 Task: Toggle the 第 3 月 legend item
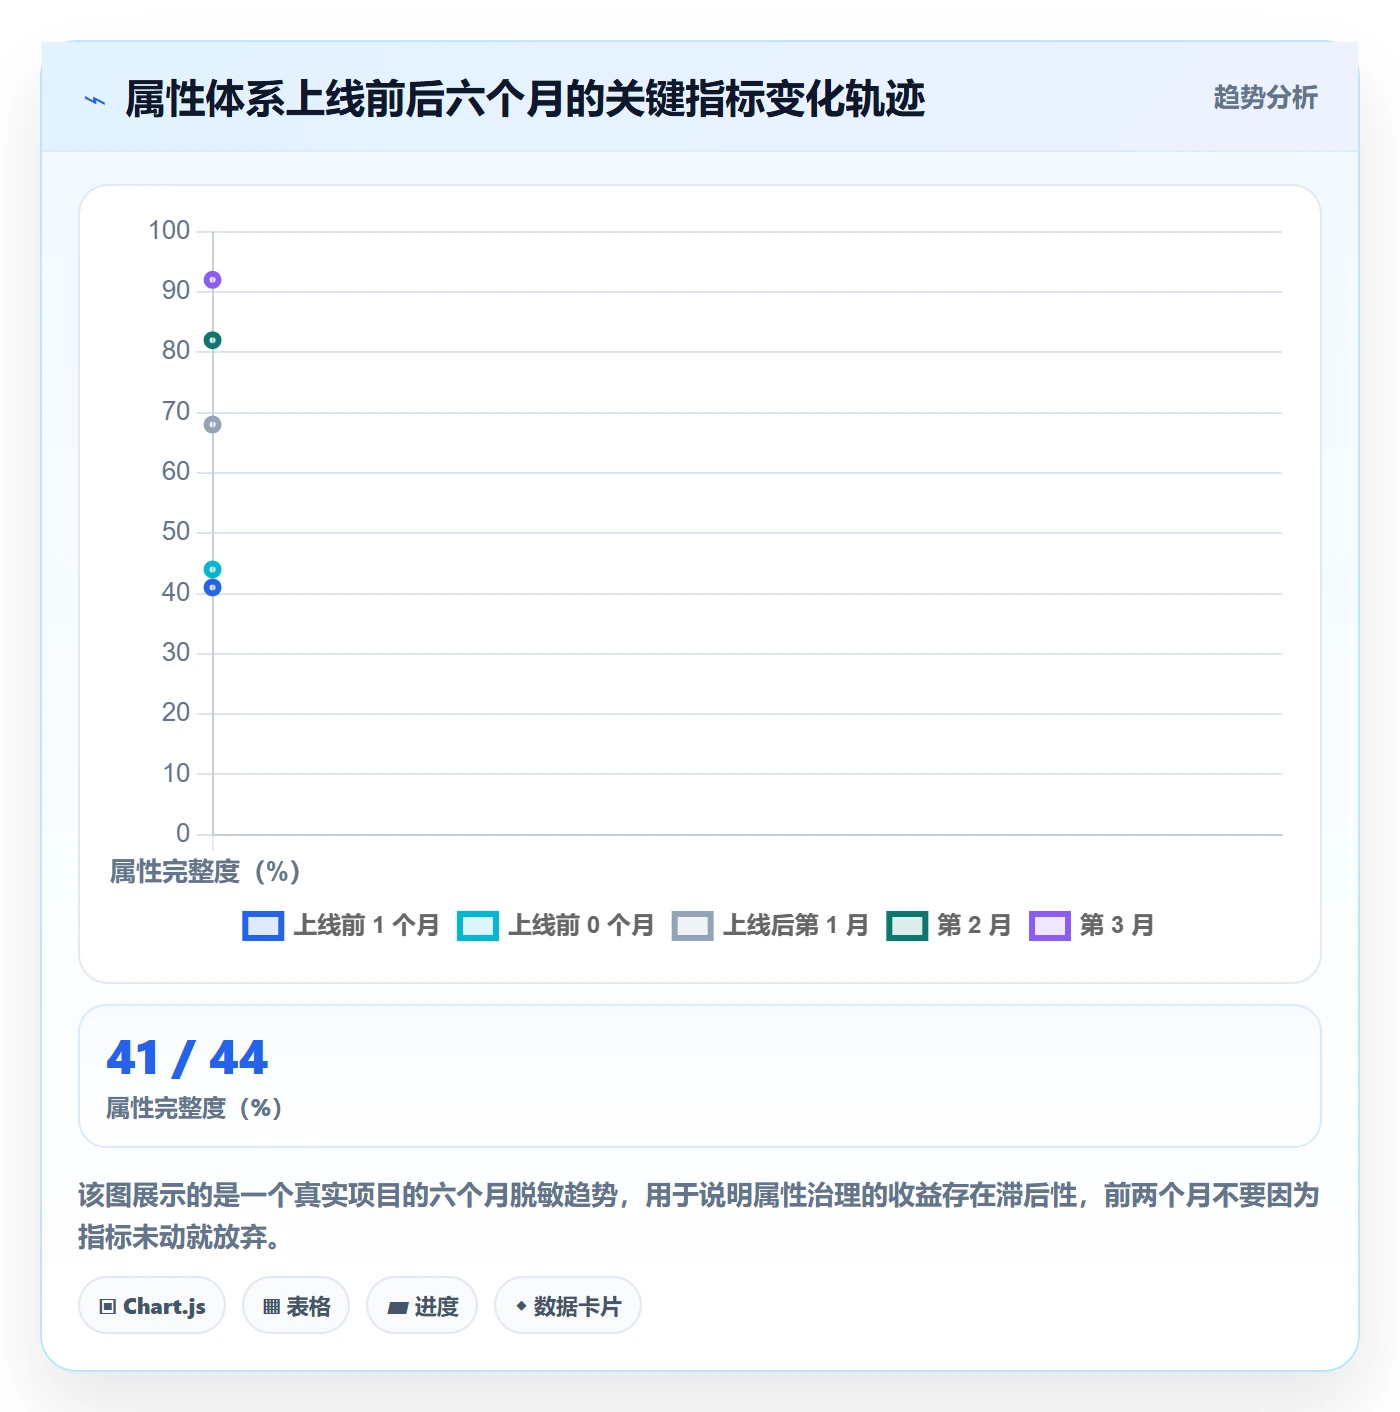1092,926
